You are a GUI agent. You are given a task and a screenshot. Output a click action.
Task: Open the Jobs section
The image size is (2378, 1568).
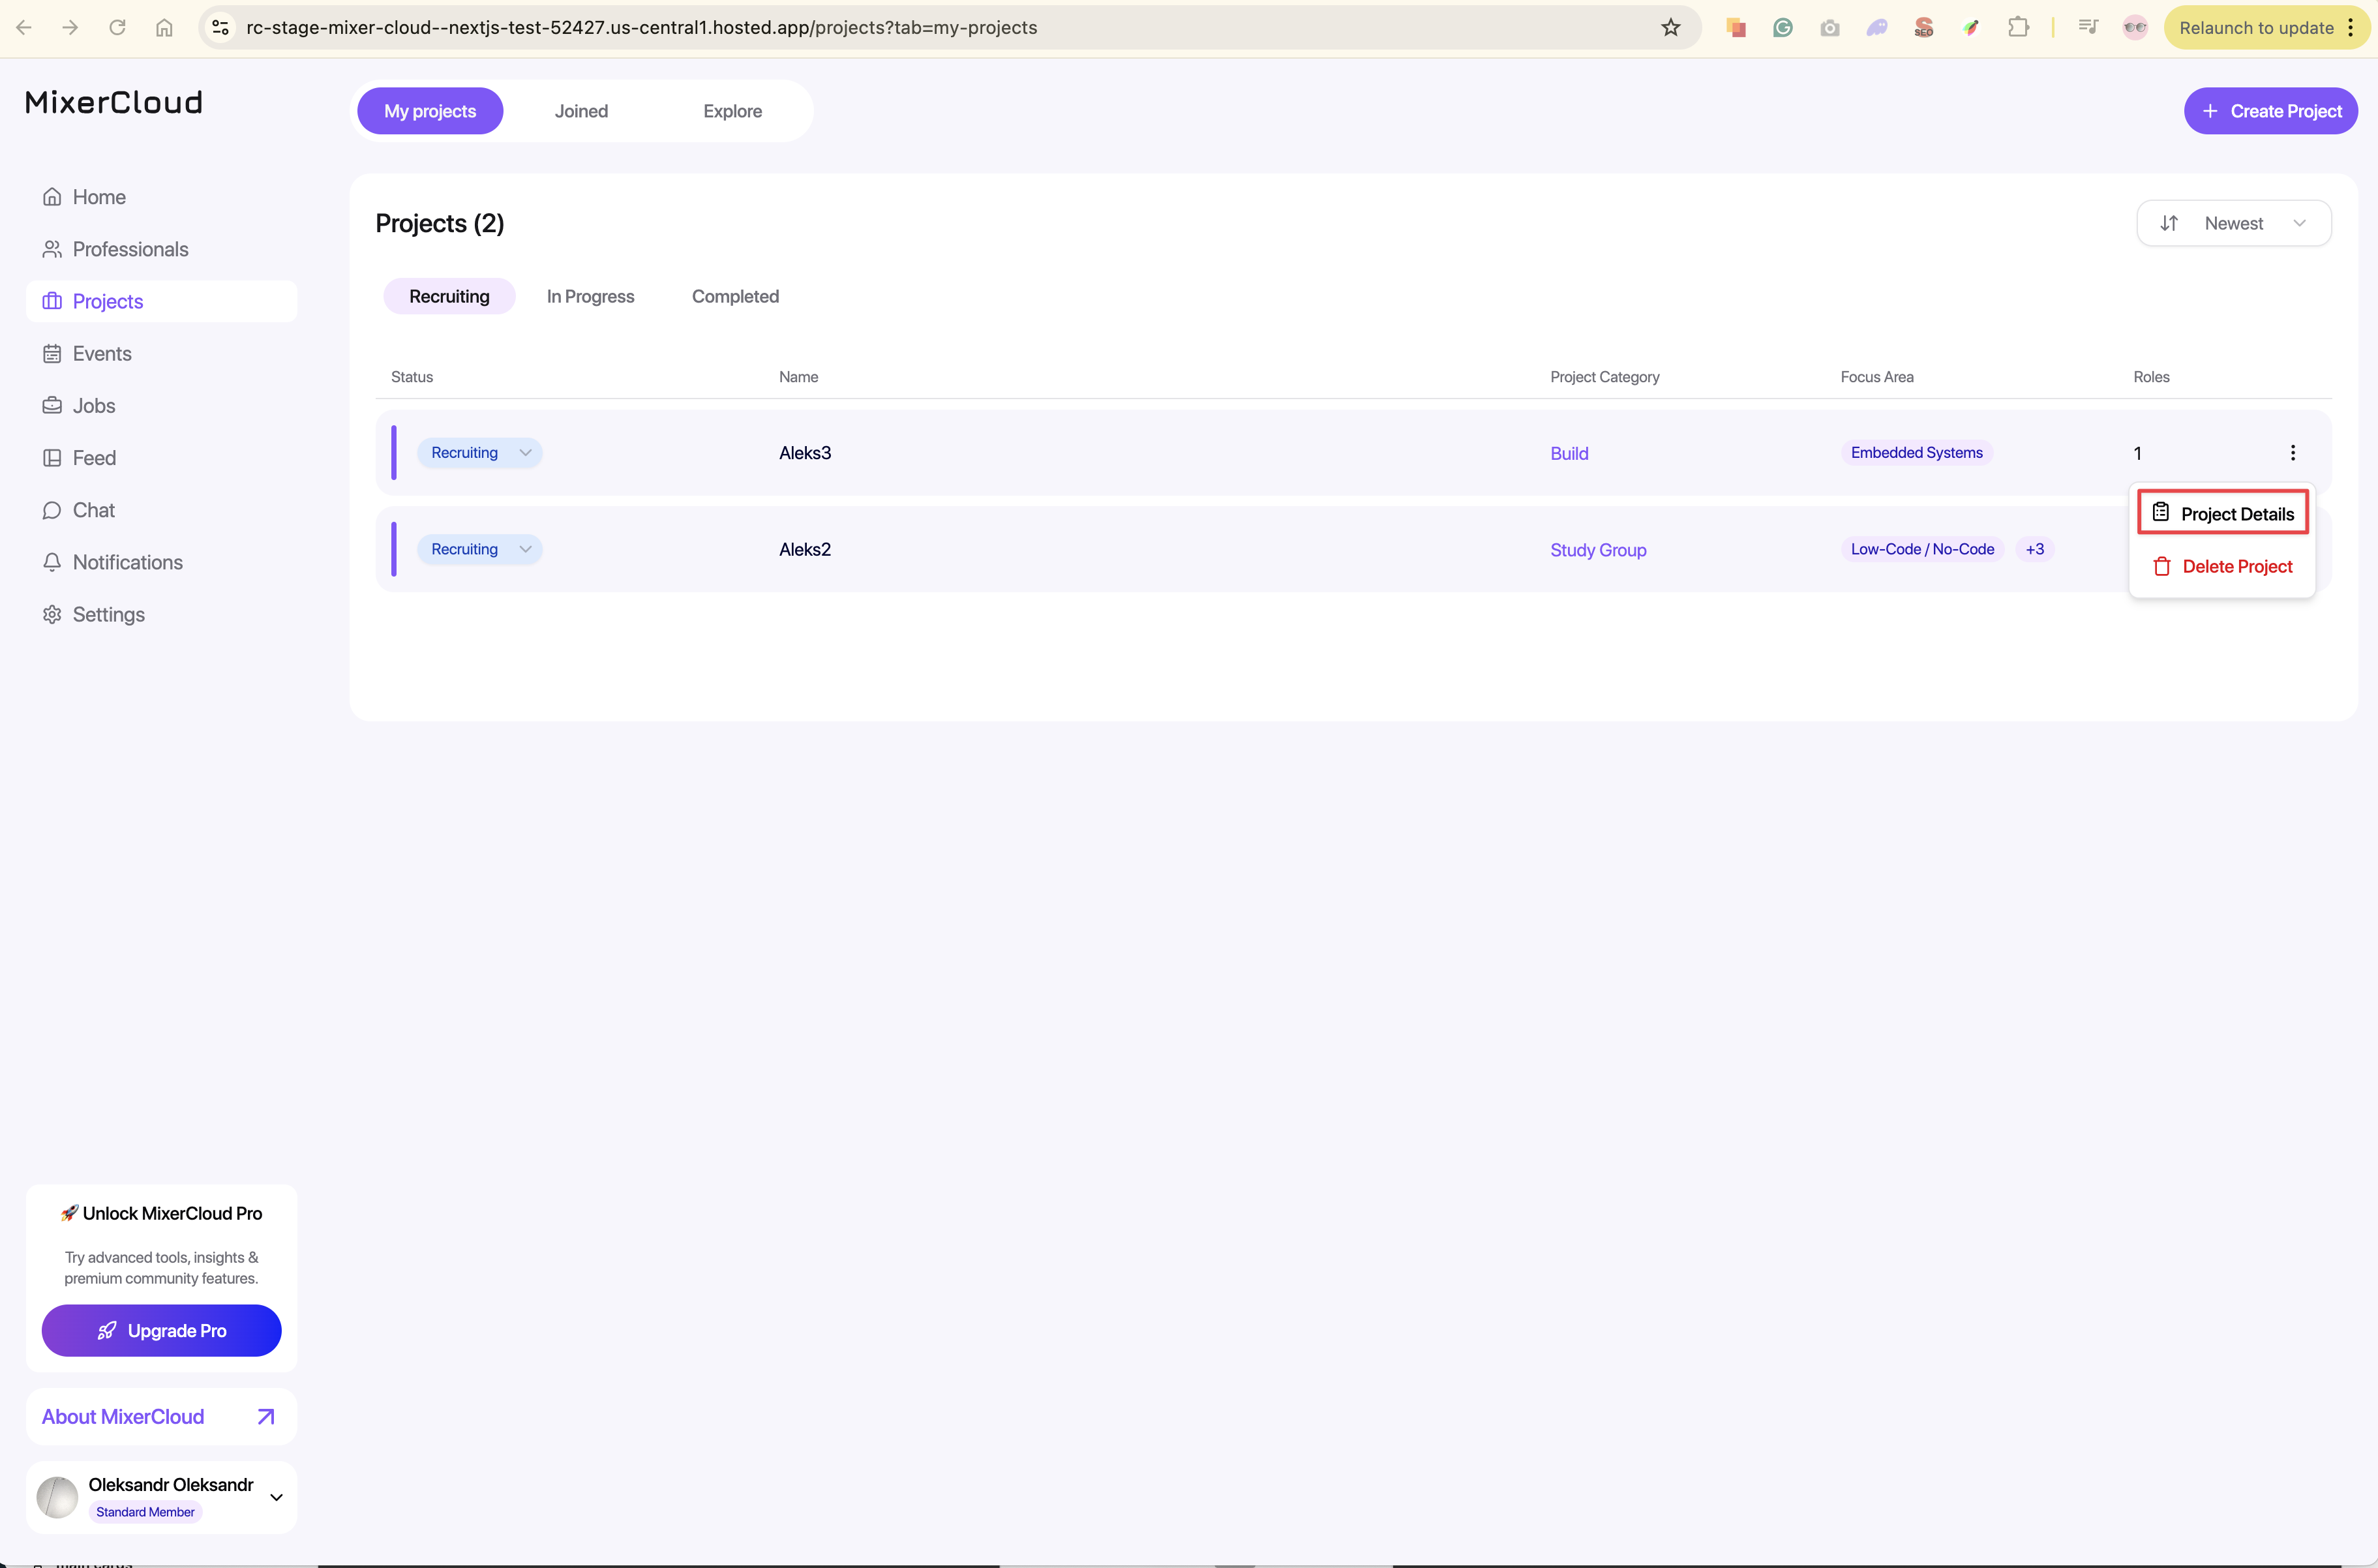(x=93, y=405)
